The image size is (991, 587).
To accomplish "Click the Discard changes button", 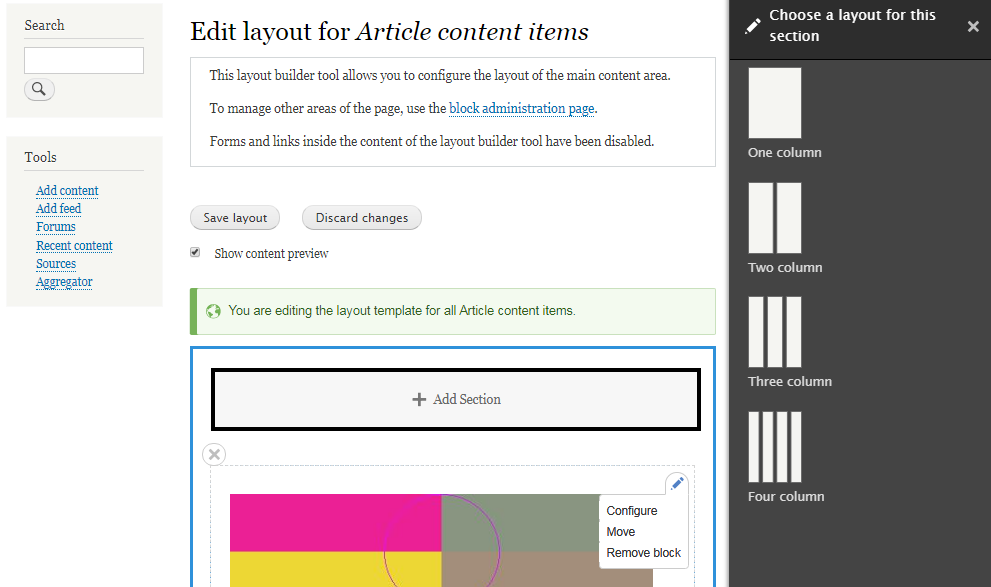I will pyautogui.click(x=362, y=217).
